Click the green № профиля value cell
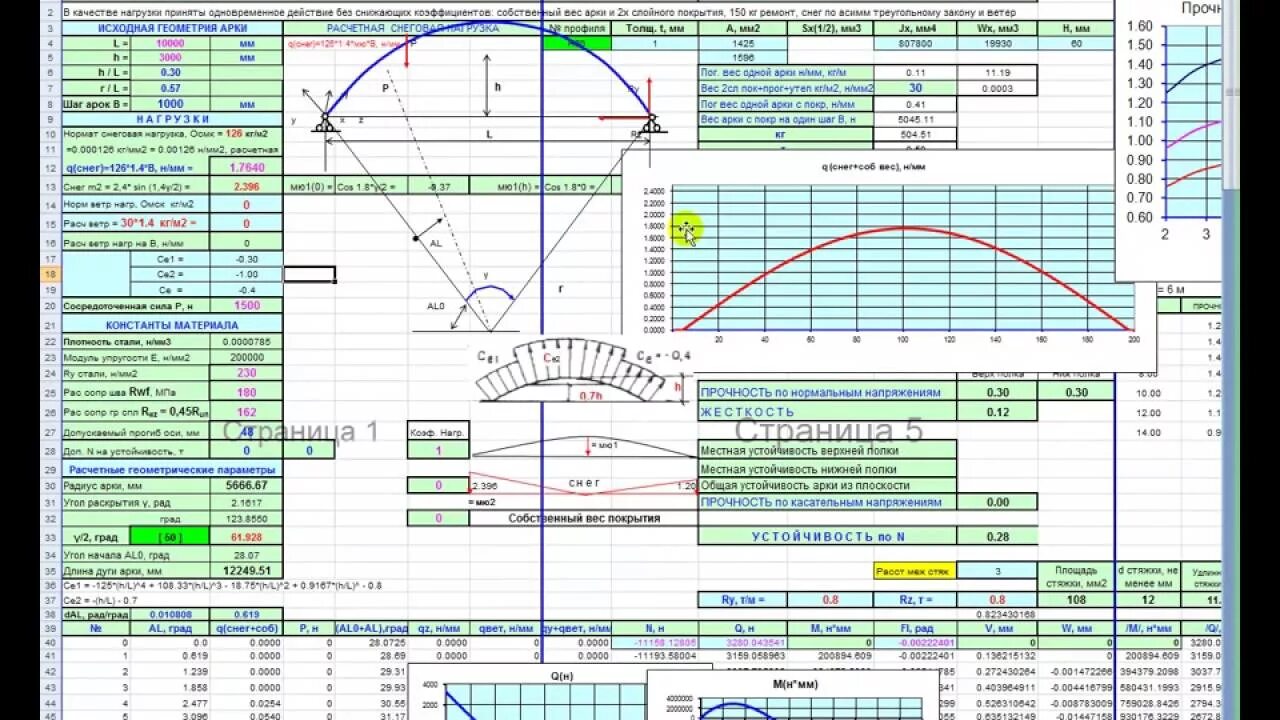This screenshot has height=720, width=1280. (x=577, y=43)
